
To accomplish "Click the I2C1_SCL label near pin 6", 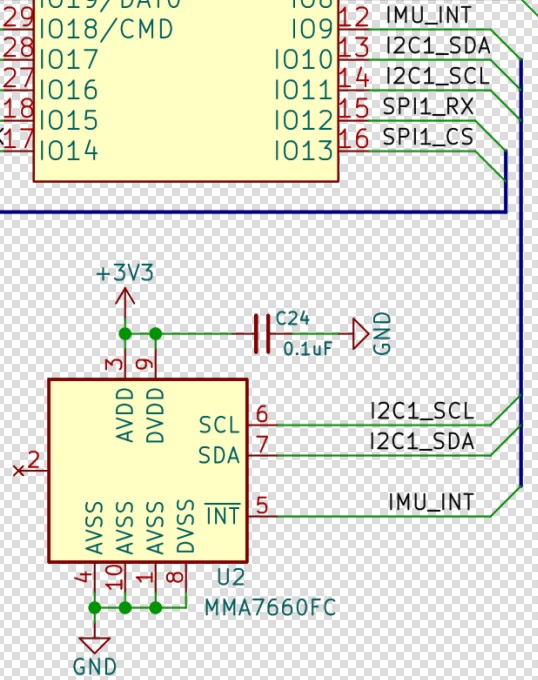I will click(422, 411).
